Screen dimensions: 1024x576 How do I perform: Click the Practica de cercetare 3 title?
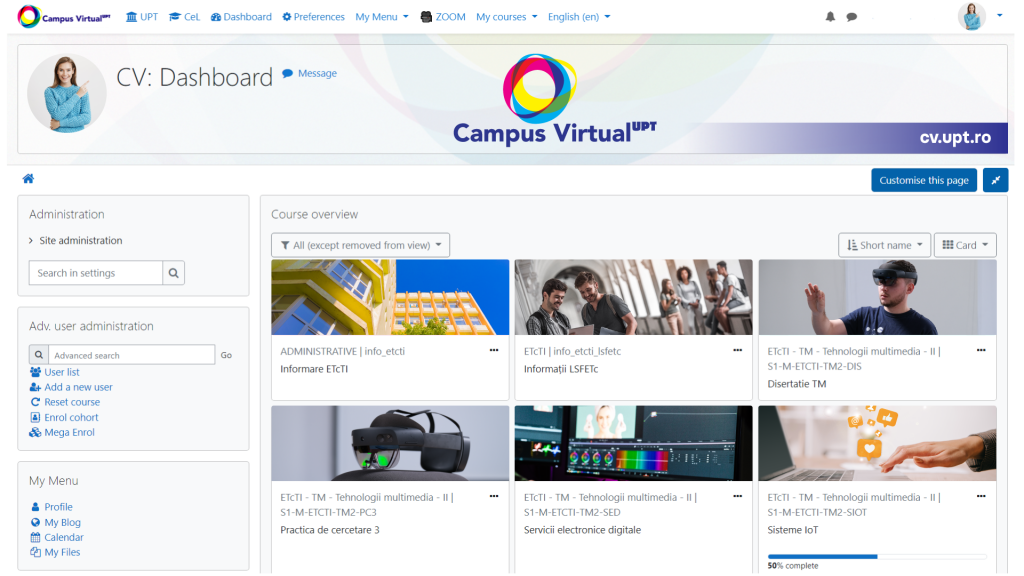(330, 530)
